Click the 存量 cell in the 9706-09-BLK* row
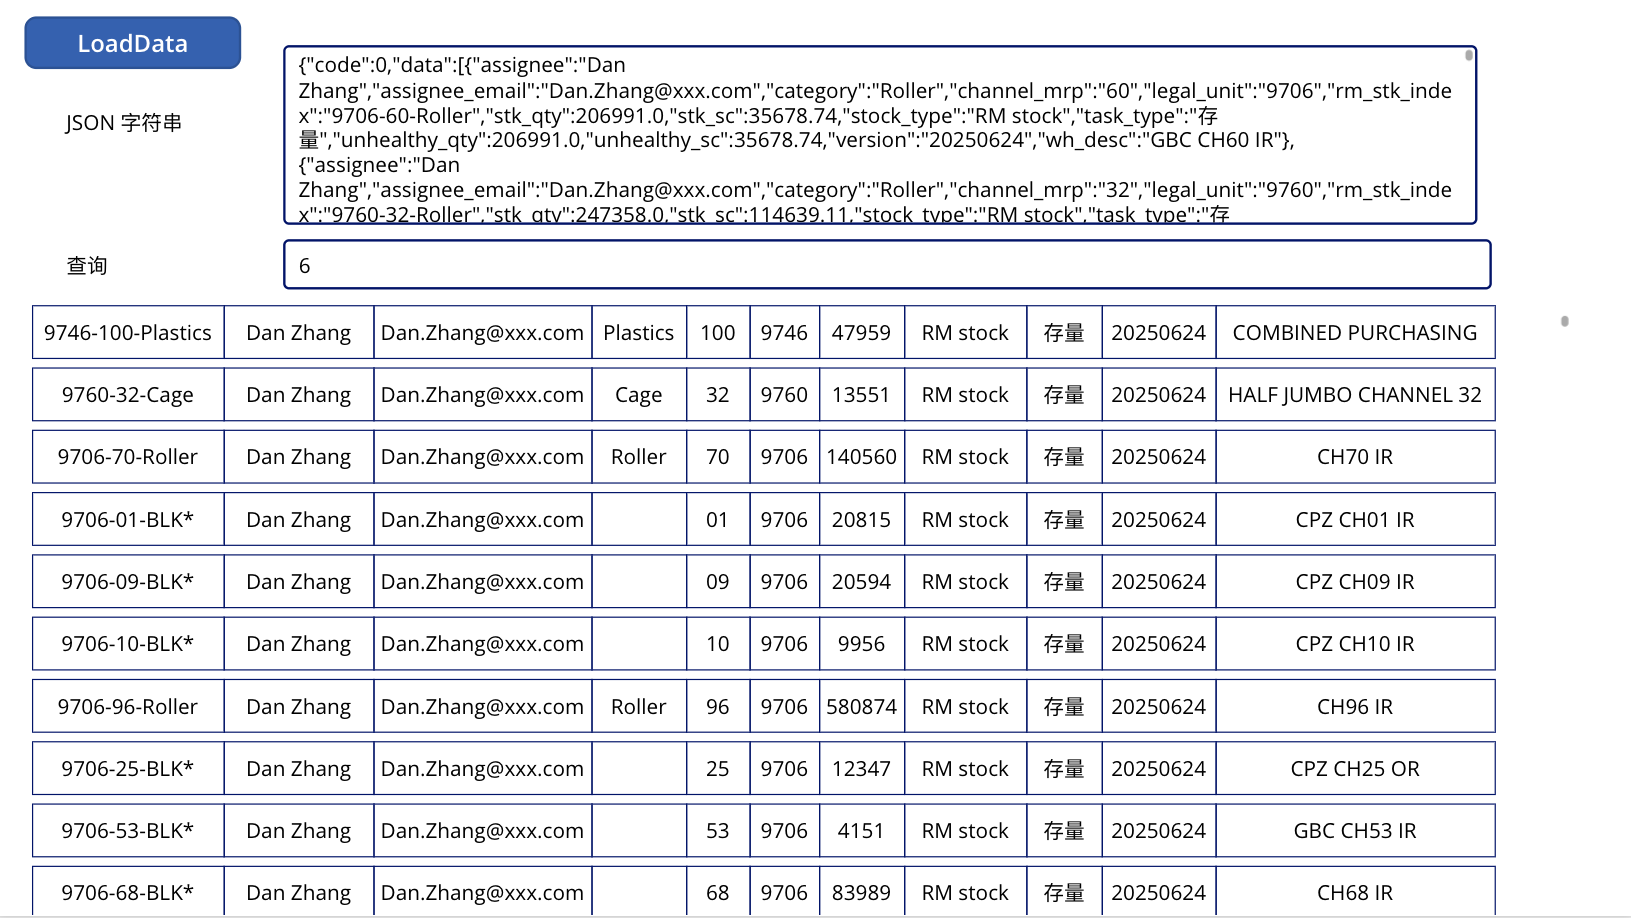The height and width of the screenshot is (918, 1631). tap(1064, 582)
